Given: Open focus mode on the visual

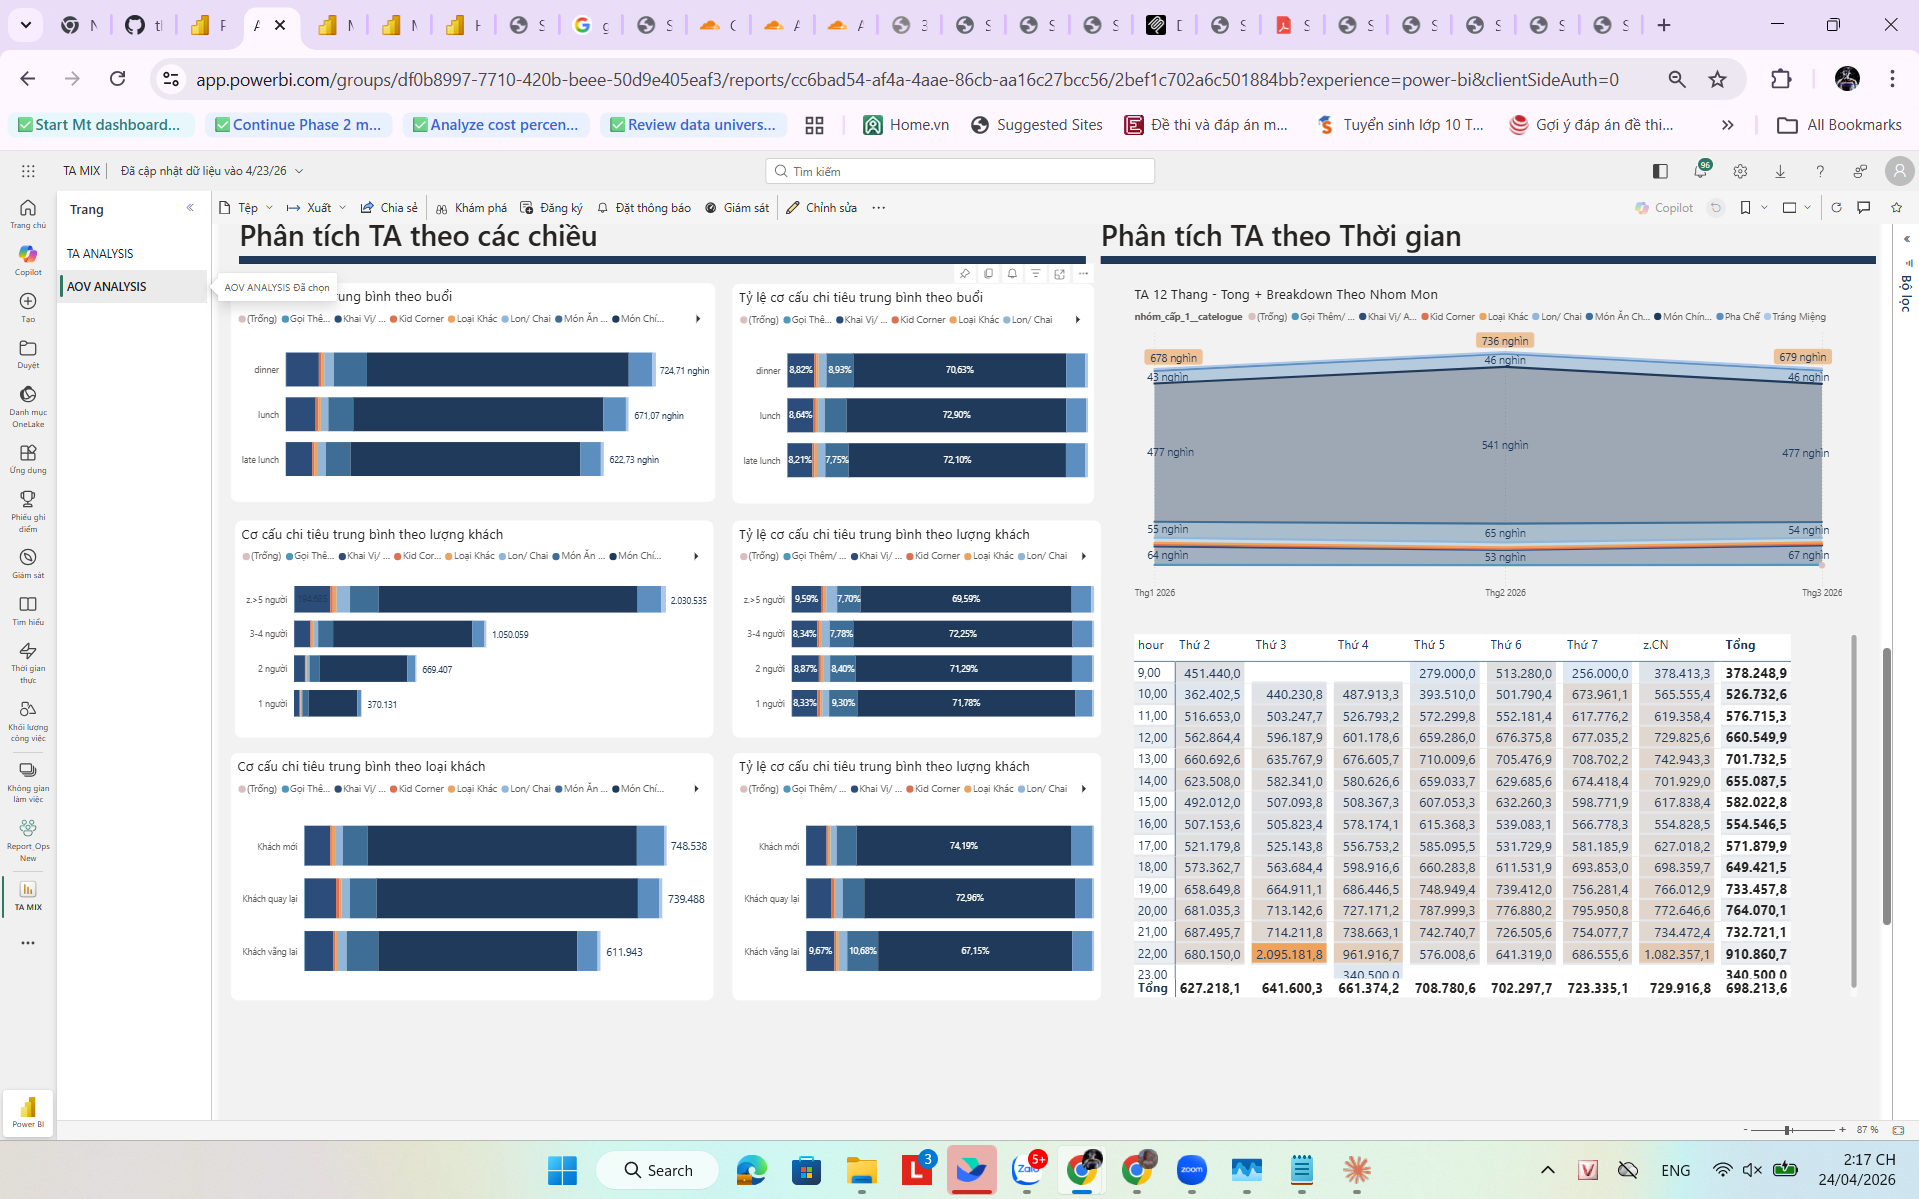Looking at the screenshot, I should 1059,273.
